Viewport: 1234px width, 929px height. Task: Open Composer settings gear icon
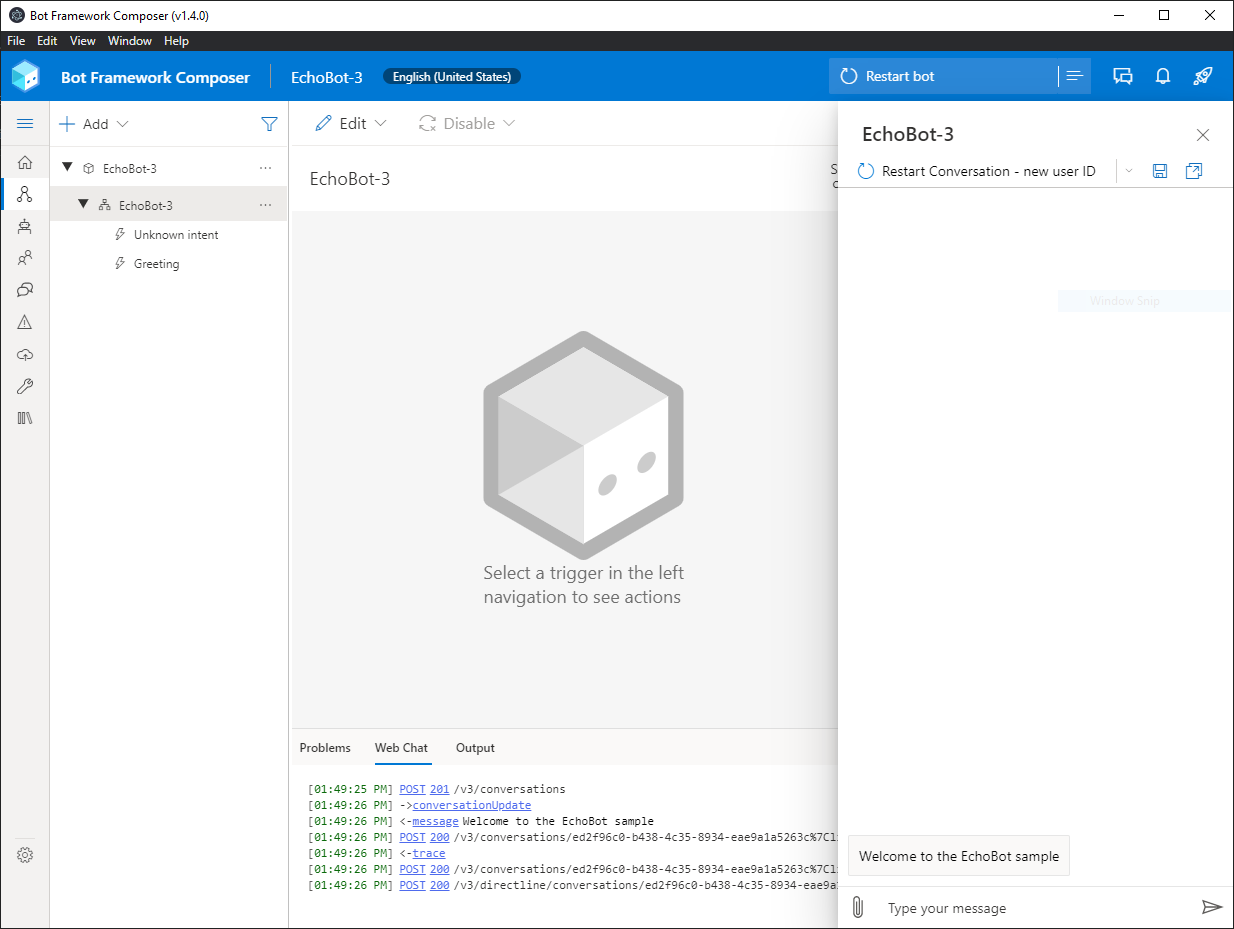point(25,855)
